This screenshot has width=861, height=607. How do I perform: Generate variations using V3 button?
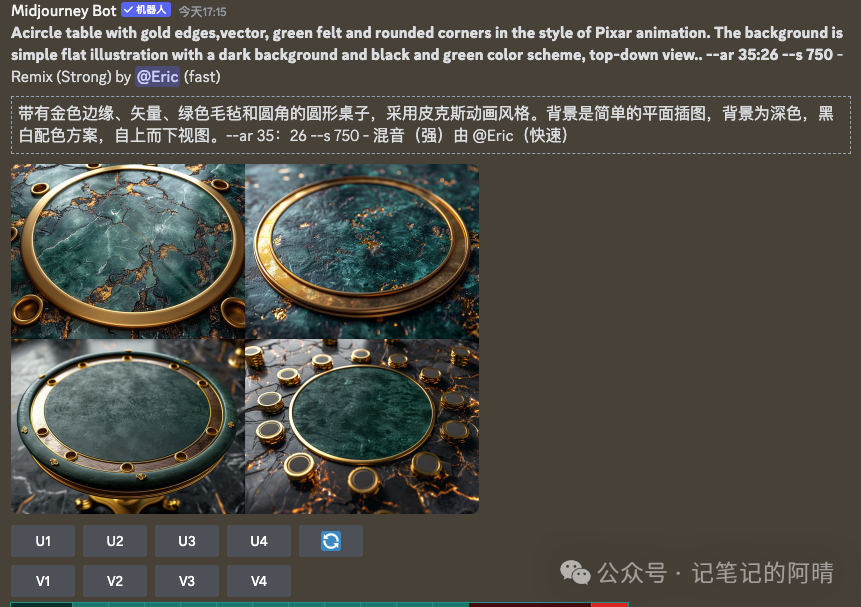point(187,581)
